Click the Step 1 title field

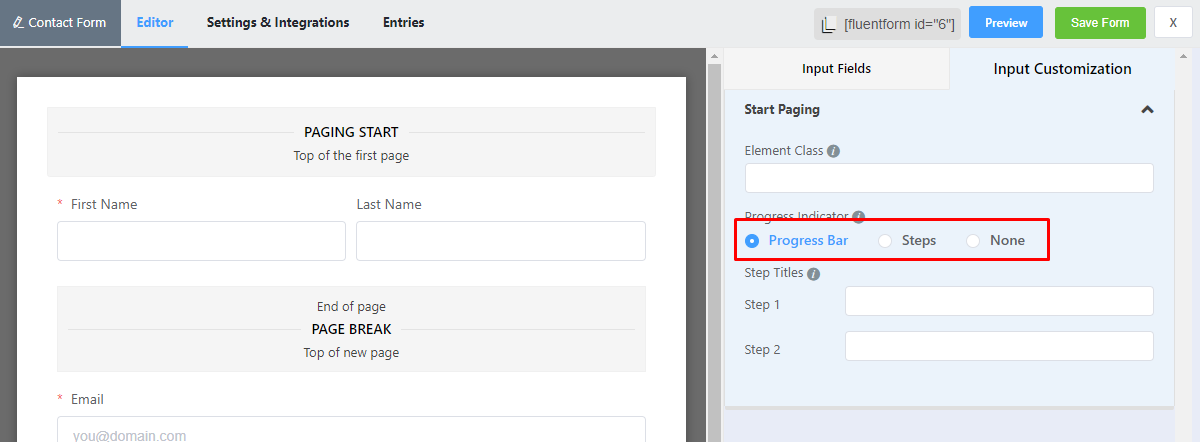[999, 301]
